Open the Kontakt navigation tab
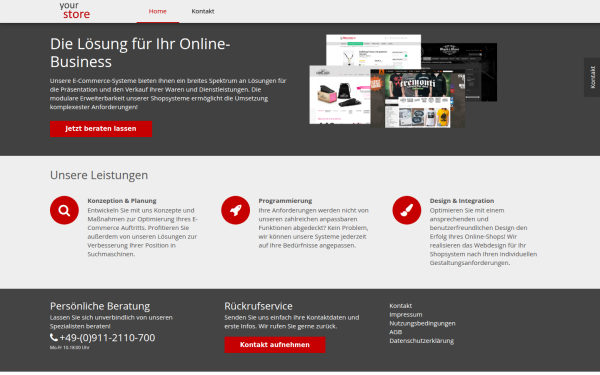Image resolution: width=600 pixels, height=375 pixels. [203, 11]
